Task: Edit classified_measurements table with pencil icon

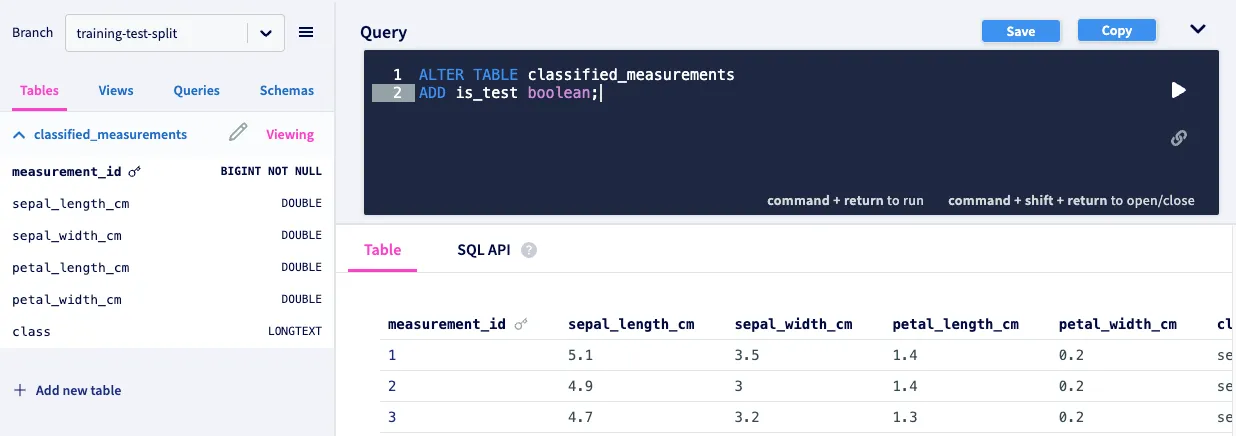Action: click(x=238, y=133)
